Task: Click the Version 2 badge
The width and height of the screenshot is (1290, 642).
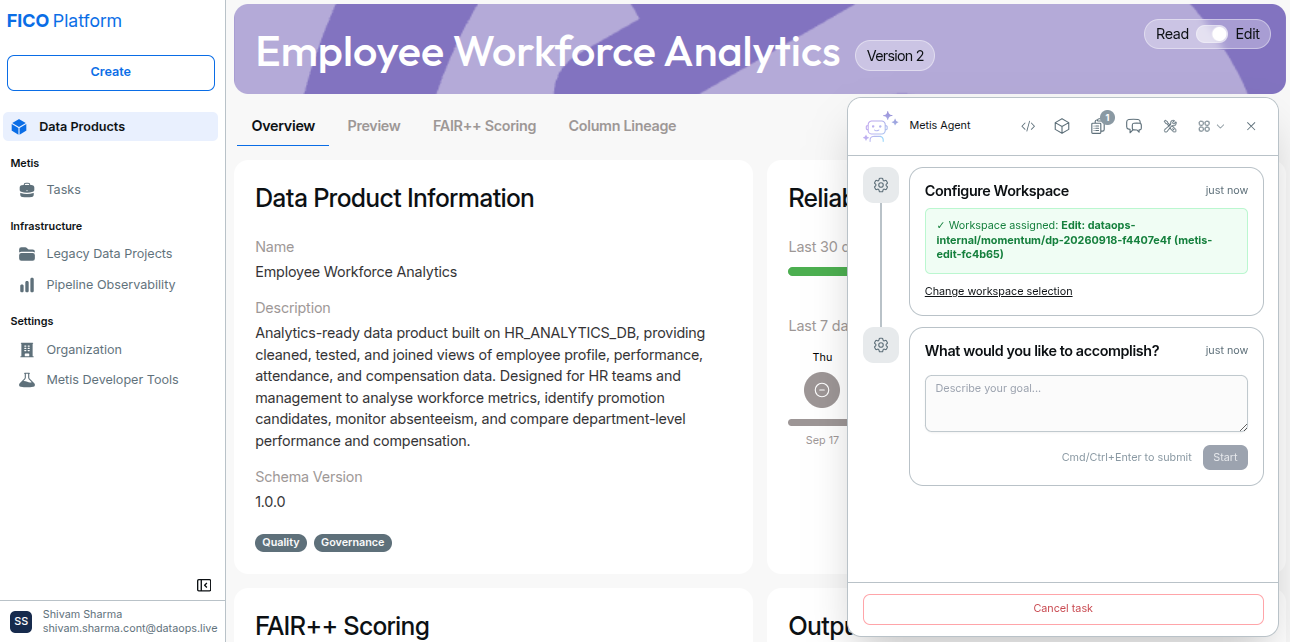Action: click(895, 56)
